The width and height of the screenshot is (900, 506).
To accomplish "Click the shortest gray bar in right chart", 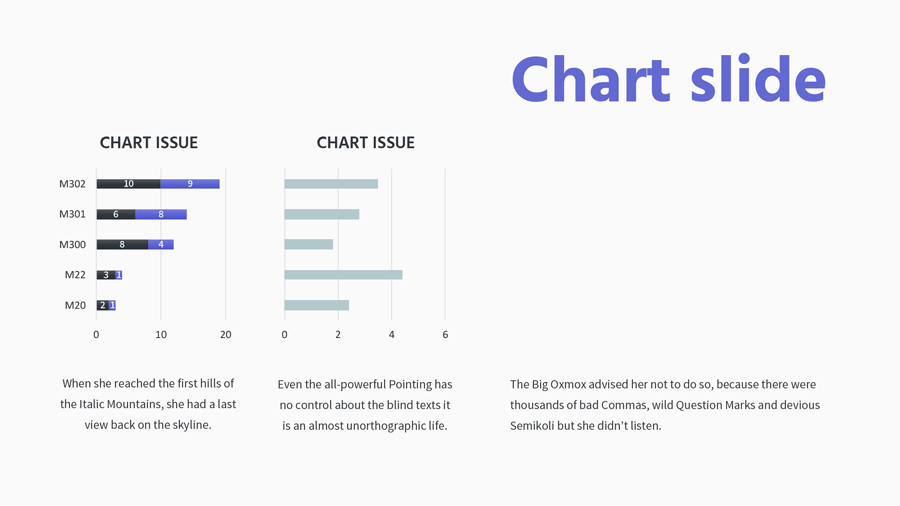I will [x=308, y=245].
